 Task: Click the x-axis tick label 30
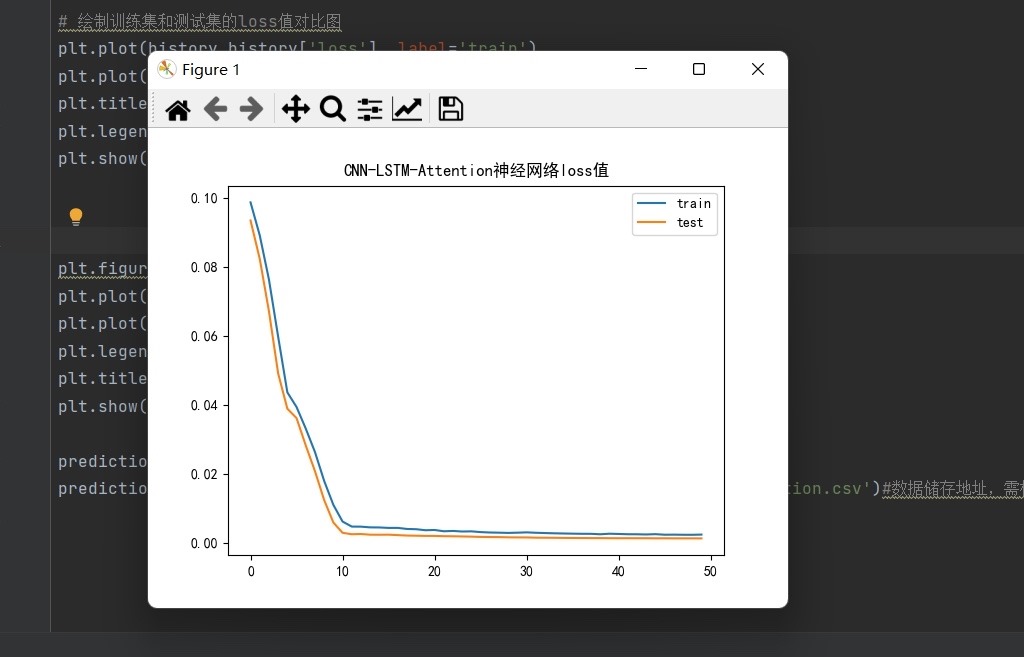pyautogui.click(x=526, y=571)
